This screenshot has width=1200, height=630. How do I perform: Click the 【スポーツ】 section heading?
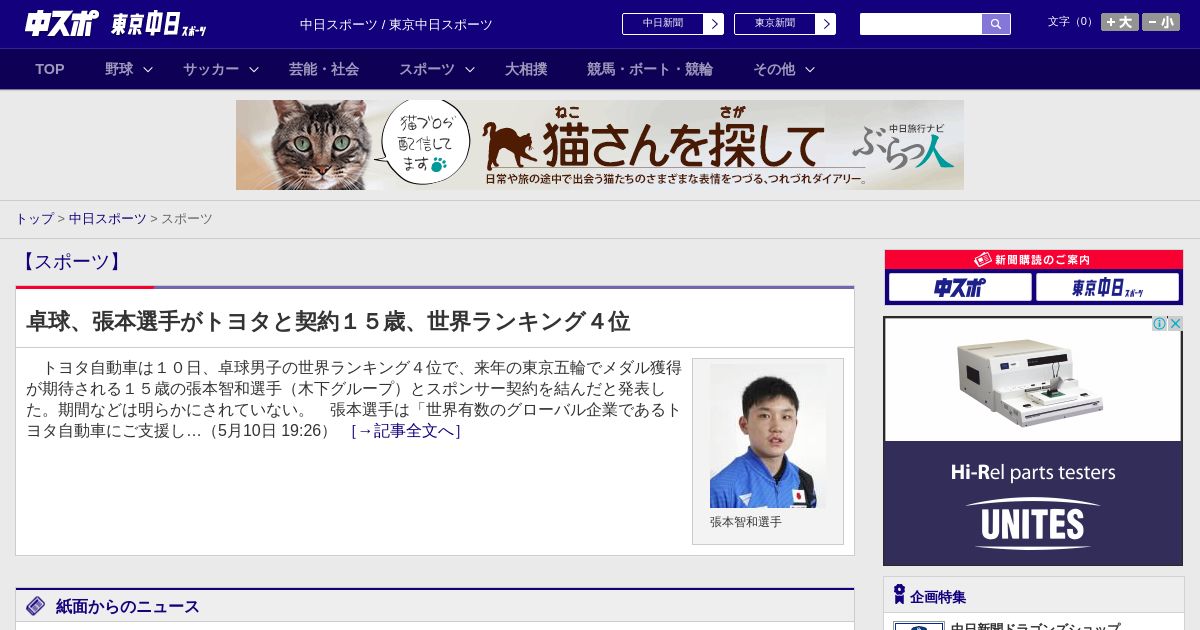(72, 262)
